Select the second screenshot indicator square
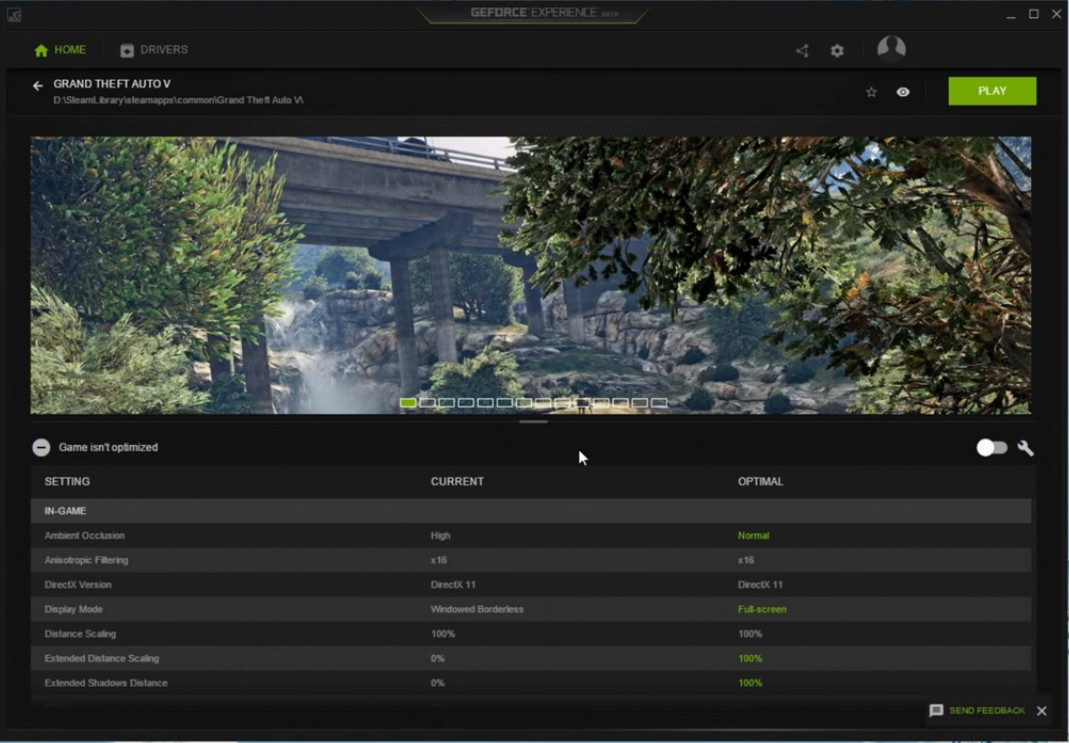 [427, 403]
